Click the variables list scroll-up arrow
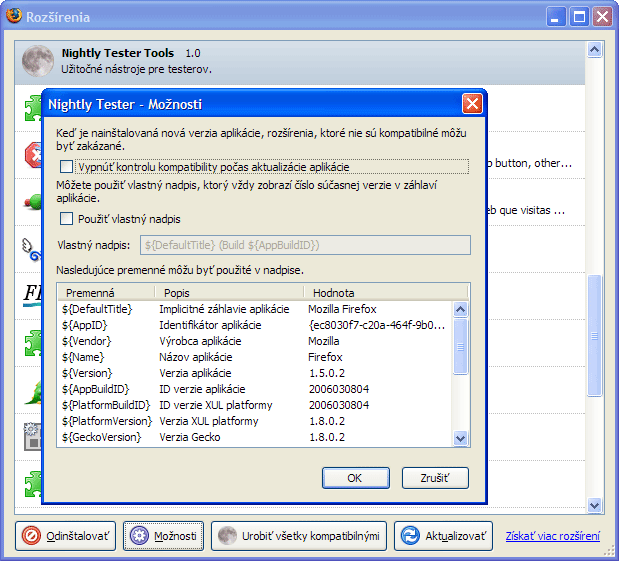The image size is (619, 561). click(x=461, y=309)
